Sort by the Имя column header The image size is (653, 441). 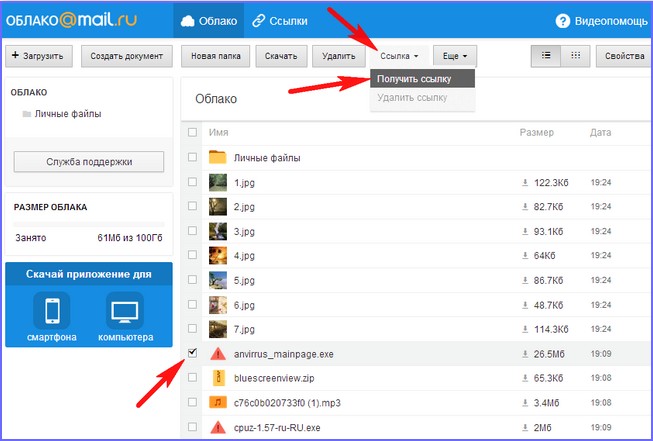point(219,132)
